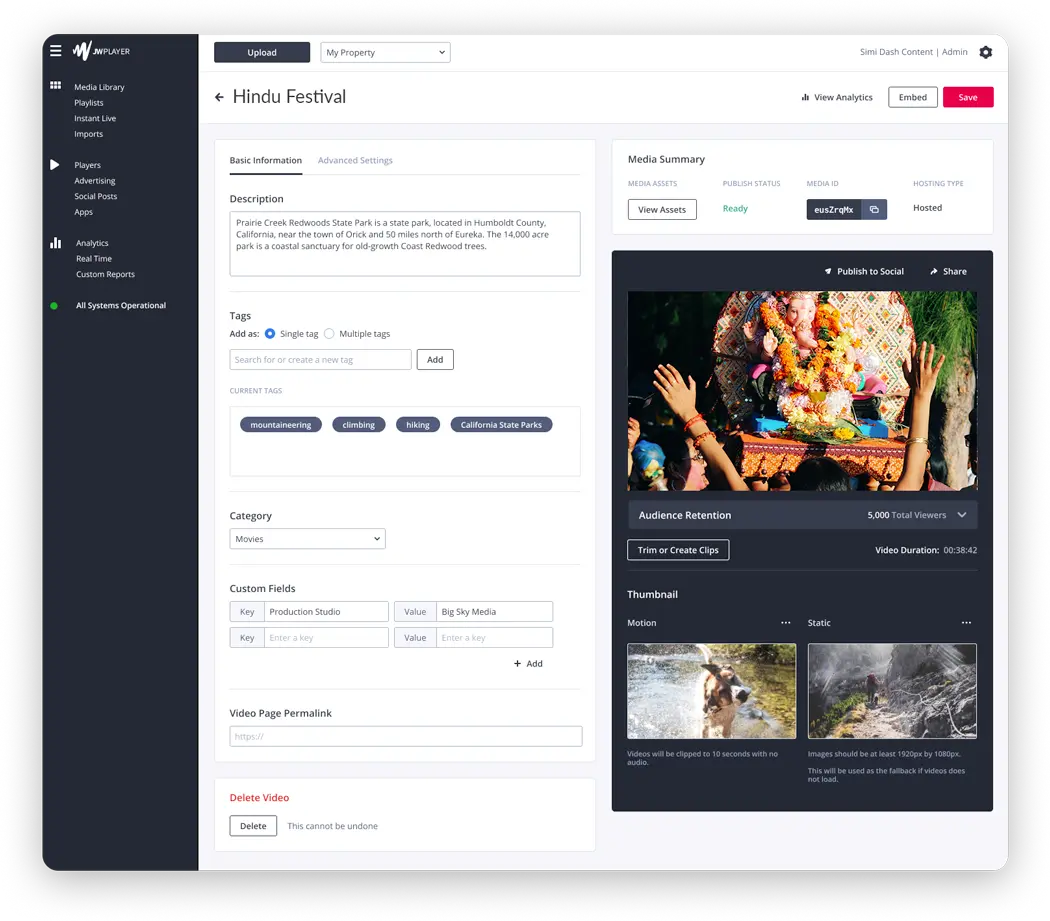Open Playlists in the sidebar
Viewport: 1050px width, 921px height.
coord(89,103)
